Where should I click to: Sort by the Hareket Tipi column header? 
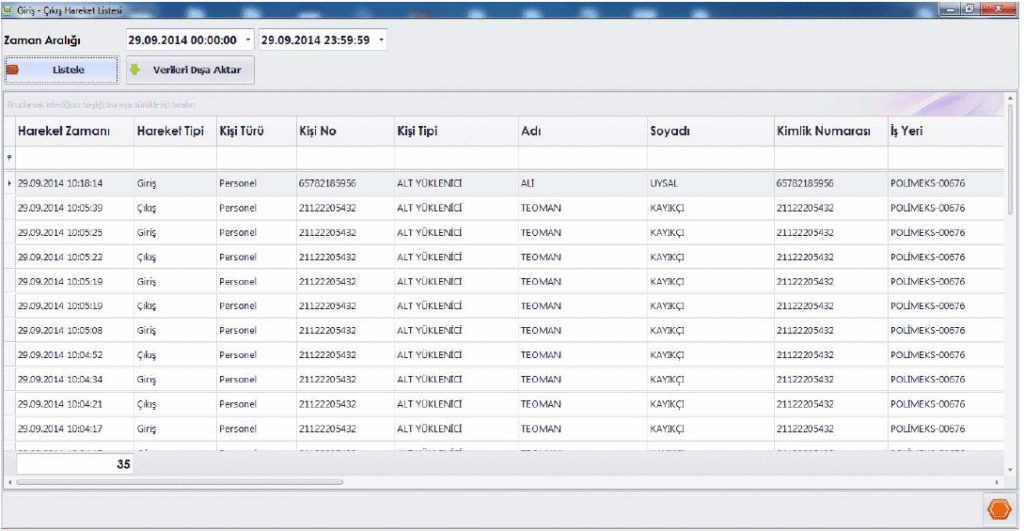coord(170,131)
